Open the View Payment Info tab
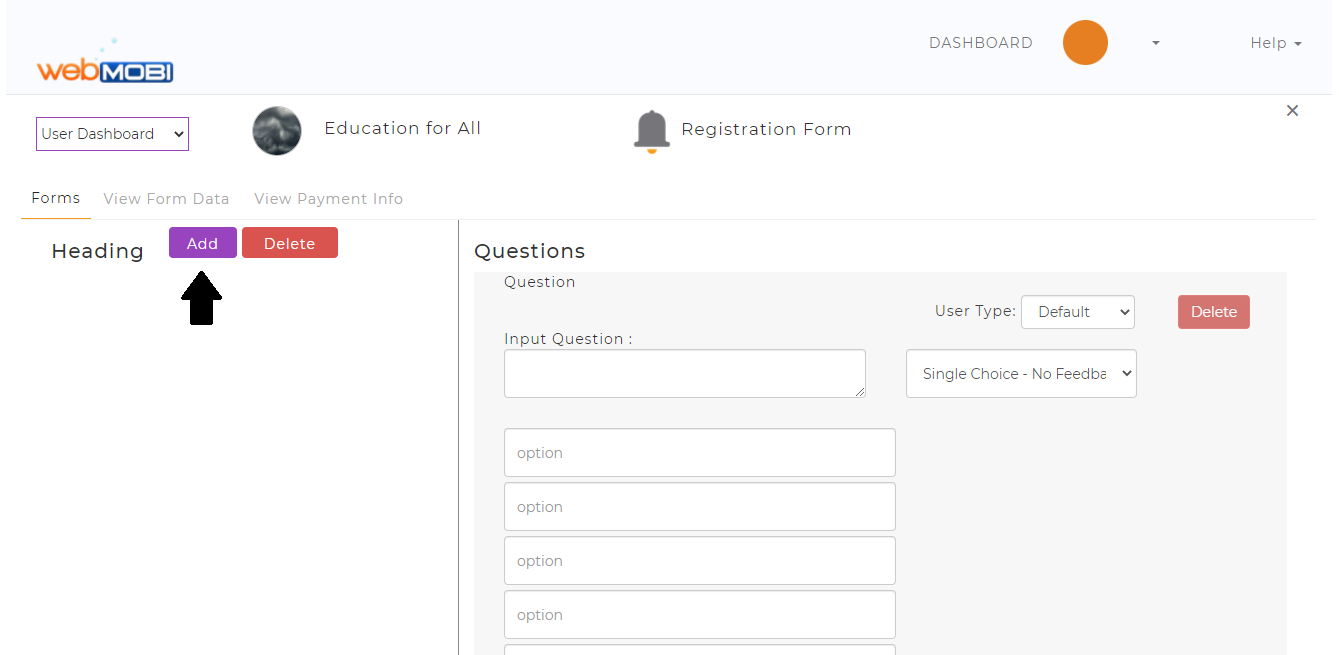This screenshot has width=1339, height=655. (x=329, y=199)
